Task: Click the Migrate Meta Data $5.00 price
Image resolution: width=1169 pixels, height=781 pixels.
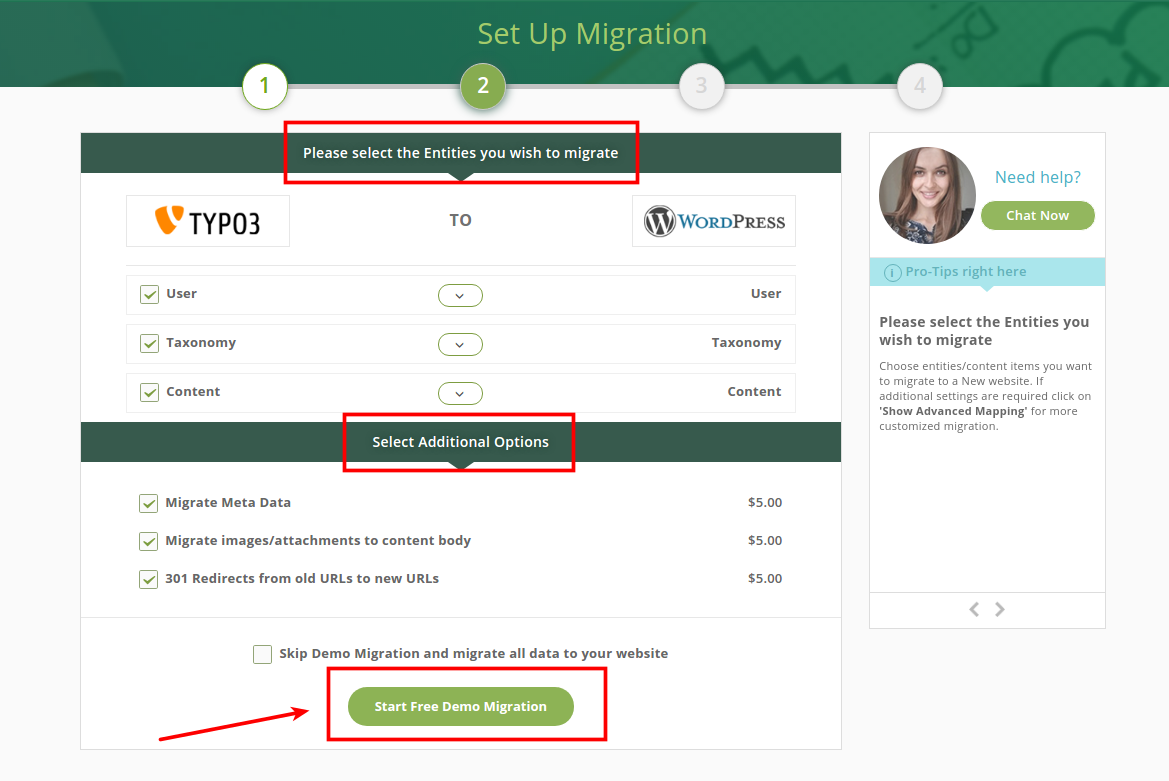Action: point(765,503)
